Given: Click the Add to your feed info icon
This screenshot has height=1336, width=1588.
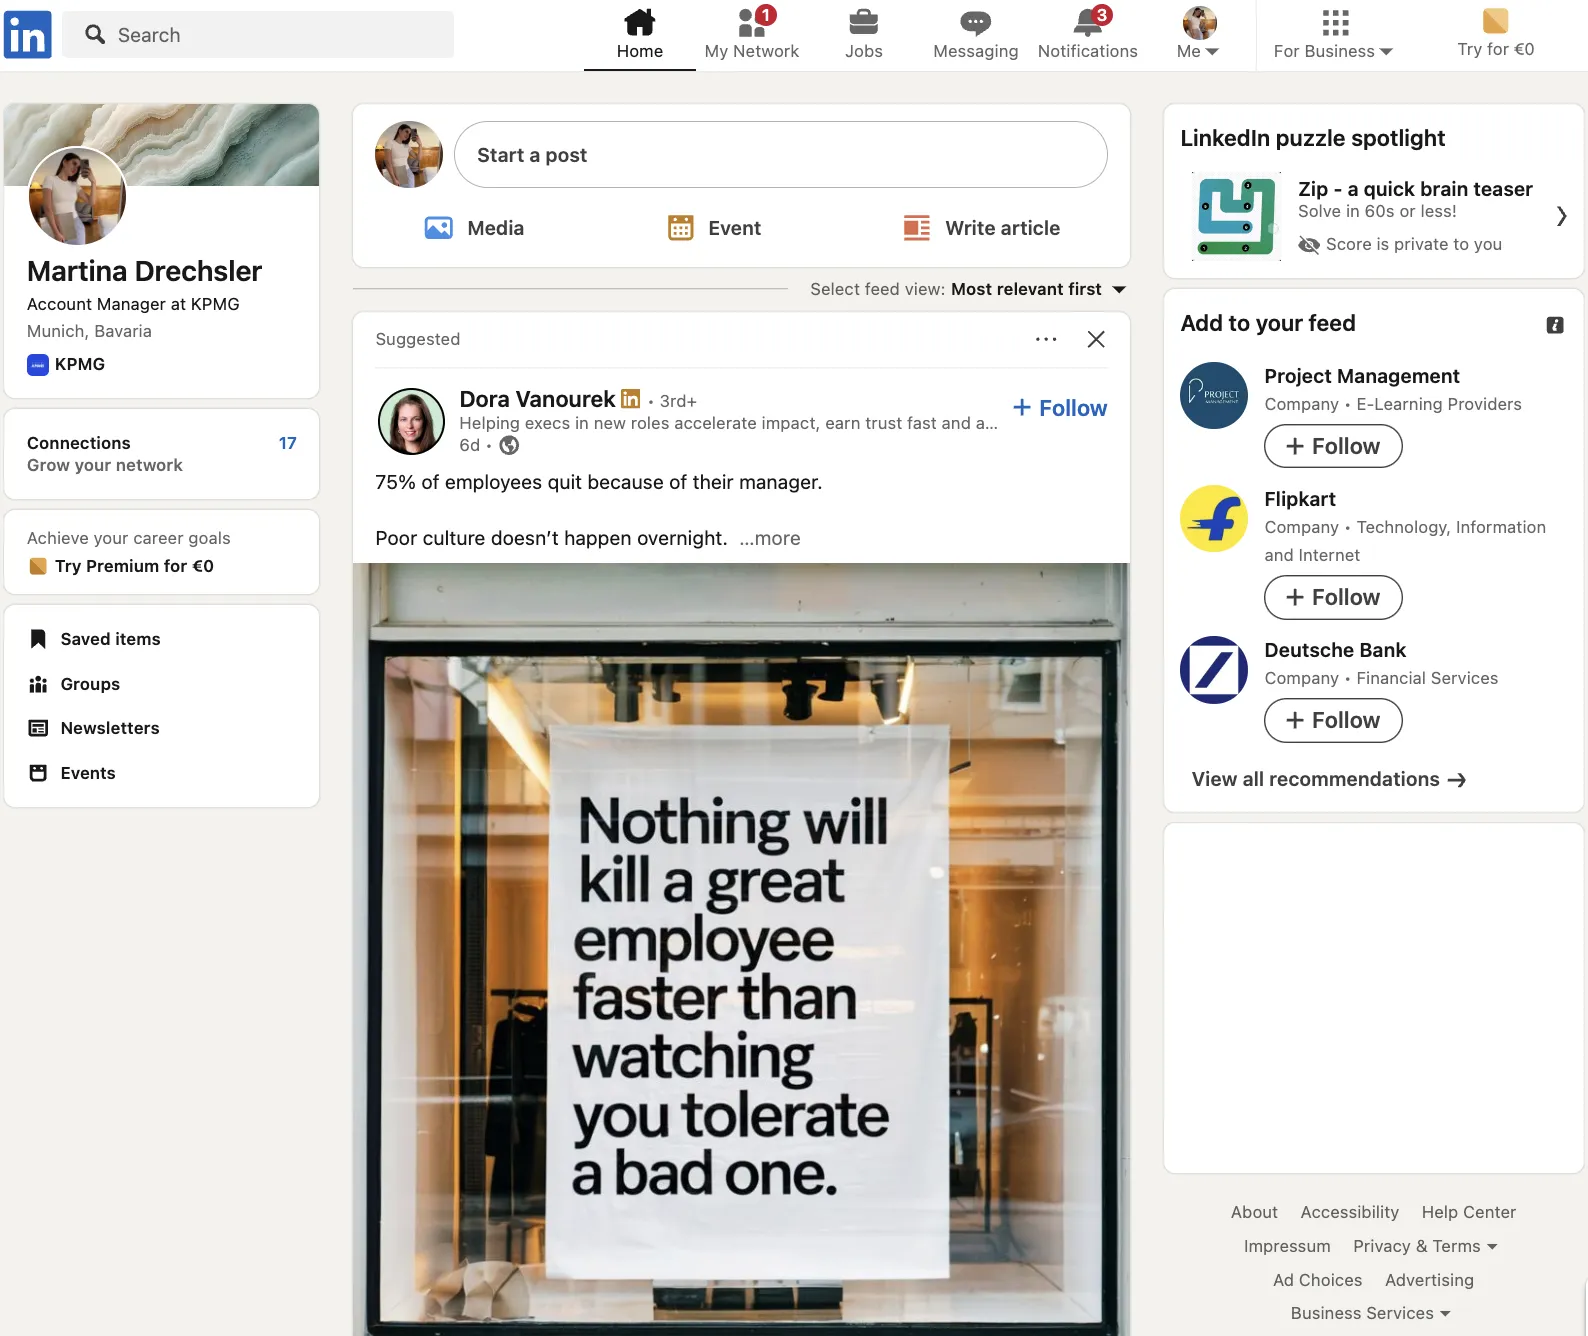Looking at the screenshot, I should (x=1555, y=325).
